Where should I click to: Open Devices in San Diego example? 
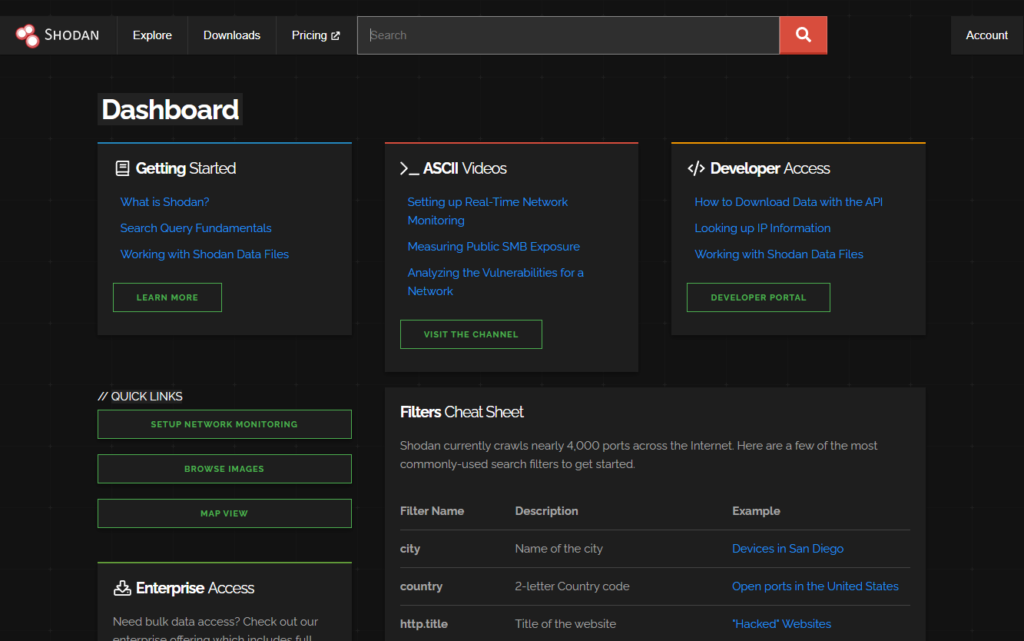pyautogui.click(x=788, y=548)
